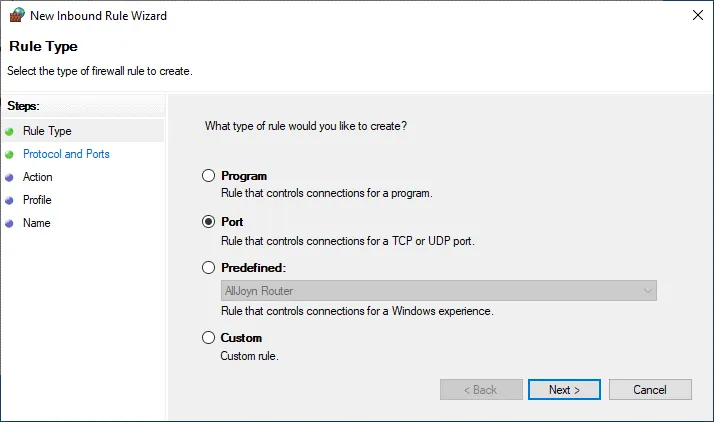The width and height of the screenshot is (714, 422).
Task: Click the green bullet beside Rule Type step
Action: tap(10, 131)
